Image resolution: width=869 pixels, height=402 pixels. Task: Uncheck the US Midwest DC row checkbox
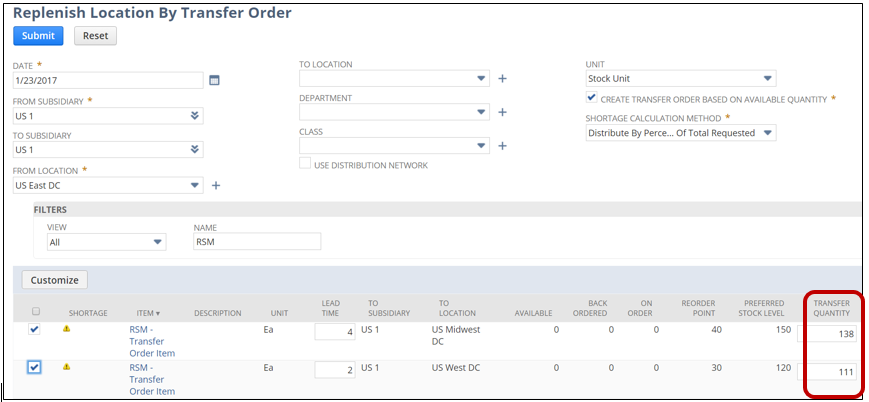[34, 329]
